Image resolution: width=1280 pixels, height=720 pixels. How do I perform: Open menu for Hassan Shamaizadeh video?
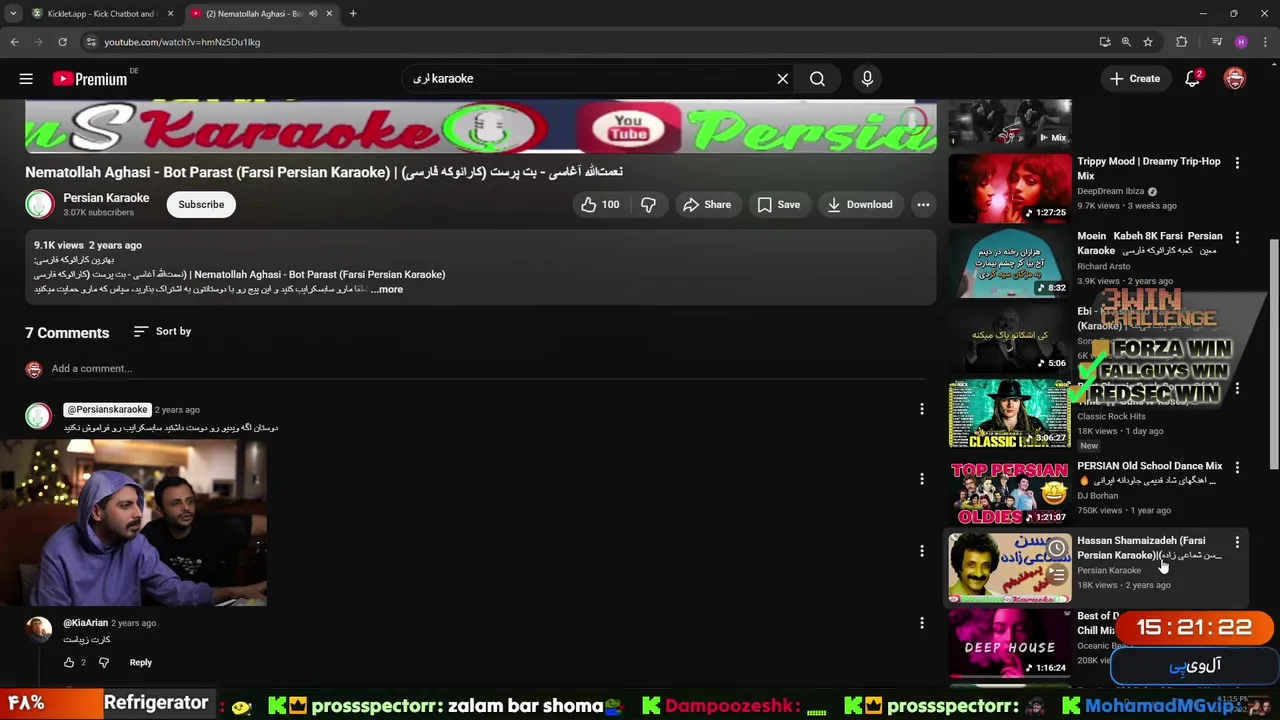1237,542
